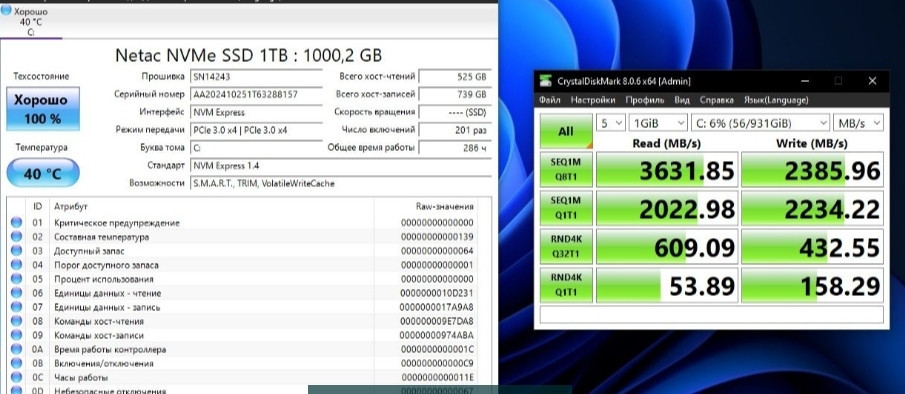Screen dimensions: 905x394
Task: Select raw value 0000000010D231
Action: 437,293
